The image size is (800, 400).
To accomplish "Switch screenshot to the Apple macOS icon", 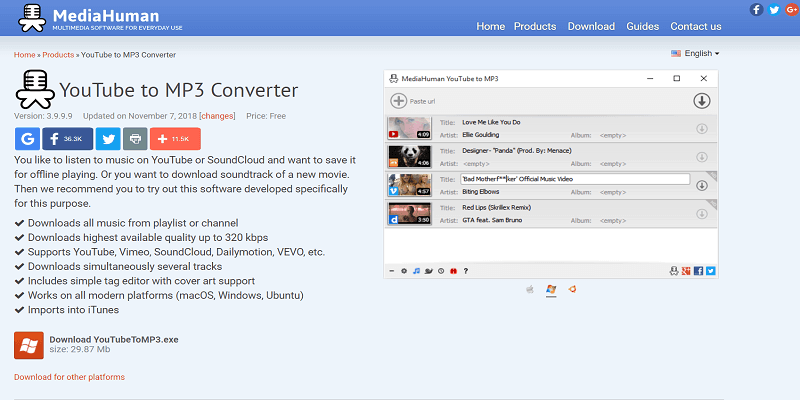I will tap(530, 289).
